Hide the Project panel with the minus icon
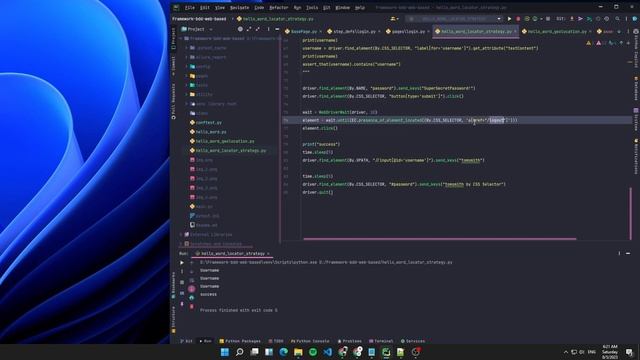640x360 pixels. [x=277, y=29]
